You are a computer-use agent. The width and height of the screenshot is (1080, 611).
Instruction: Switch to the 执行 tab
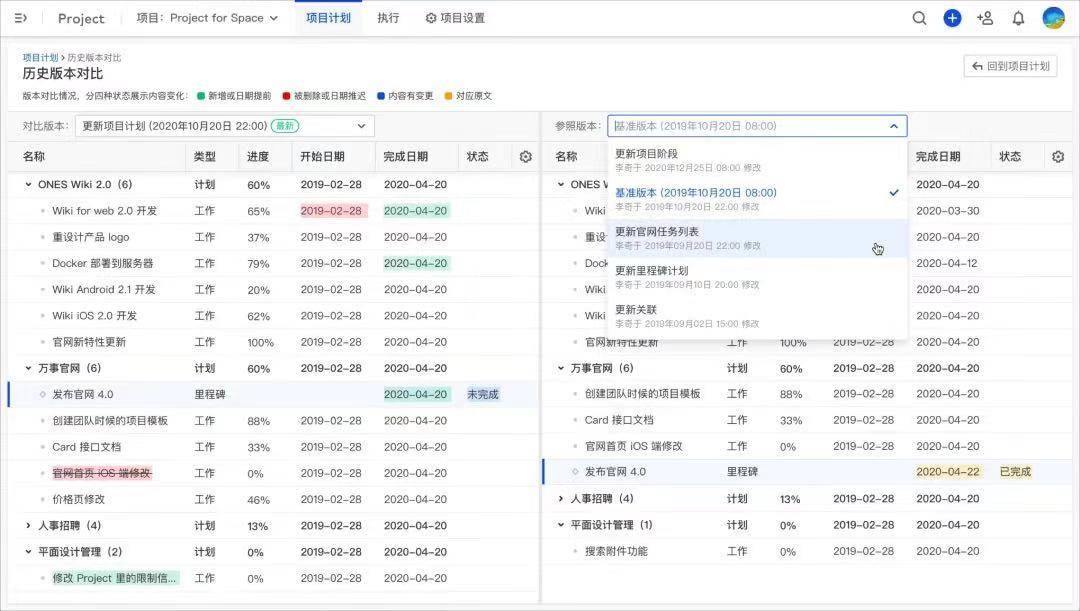tap(388, 18)
